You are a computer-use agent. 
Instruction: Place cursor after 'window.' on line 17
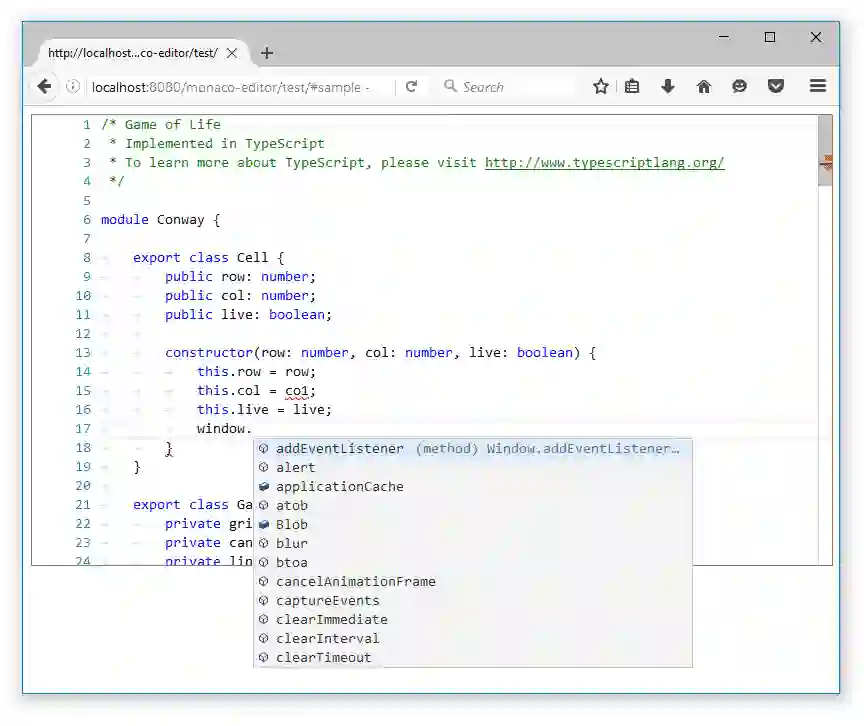[252, 429]
